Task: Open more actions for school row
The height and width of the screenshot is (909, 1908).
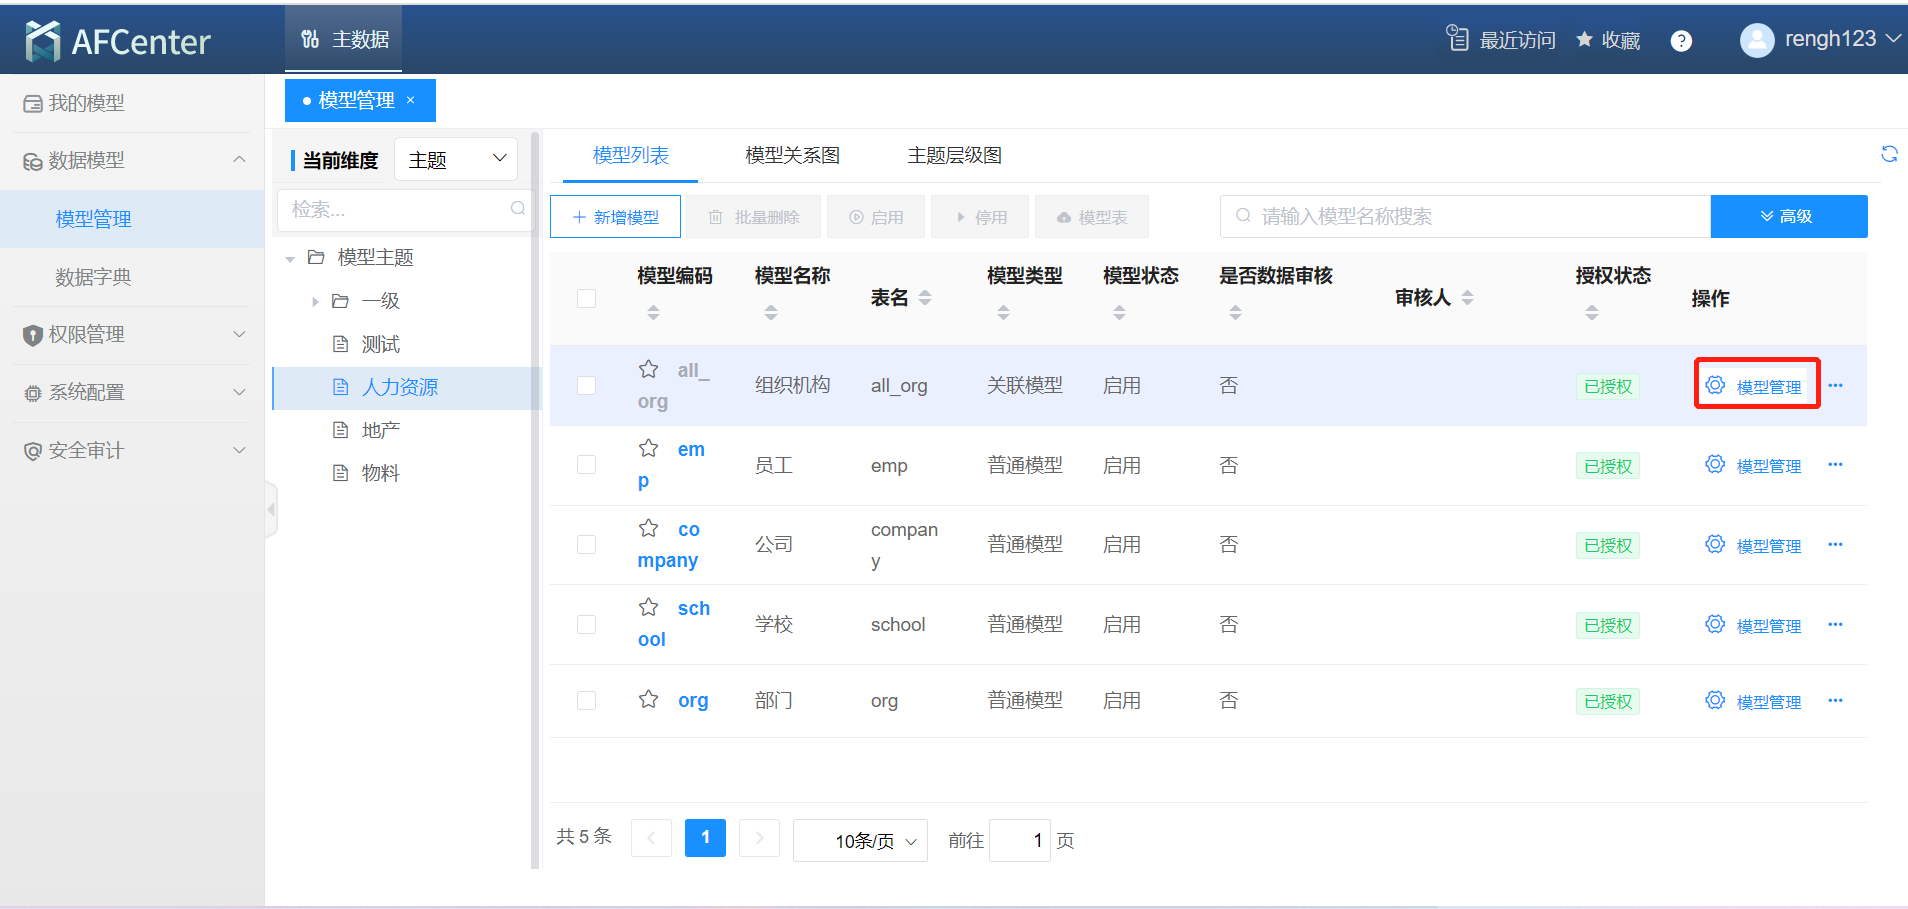Action: pos(1836,624)
